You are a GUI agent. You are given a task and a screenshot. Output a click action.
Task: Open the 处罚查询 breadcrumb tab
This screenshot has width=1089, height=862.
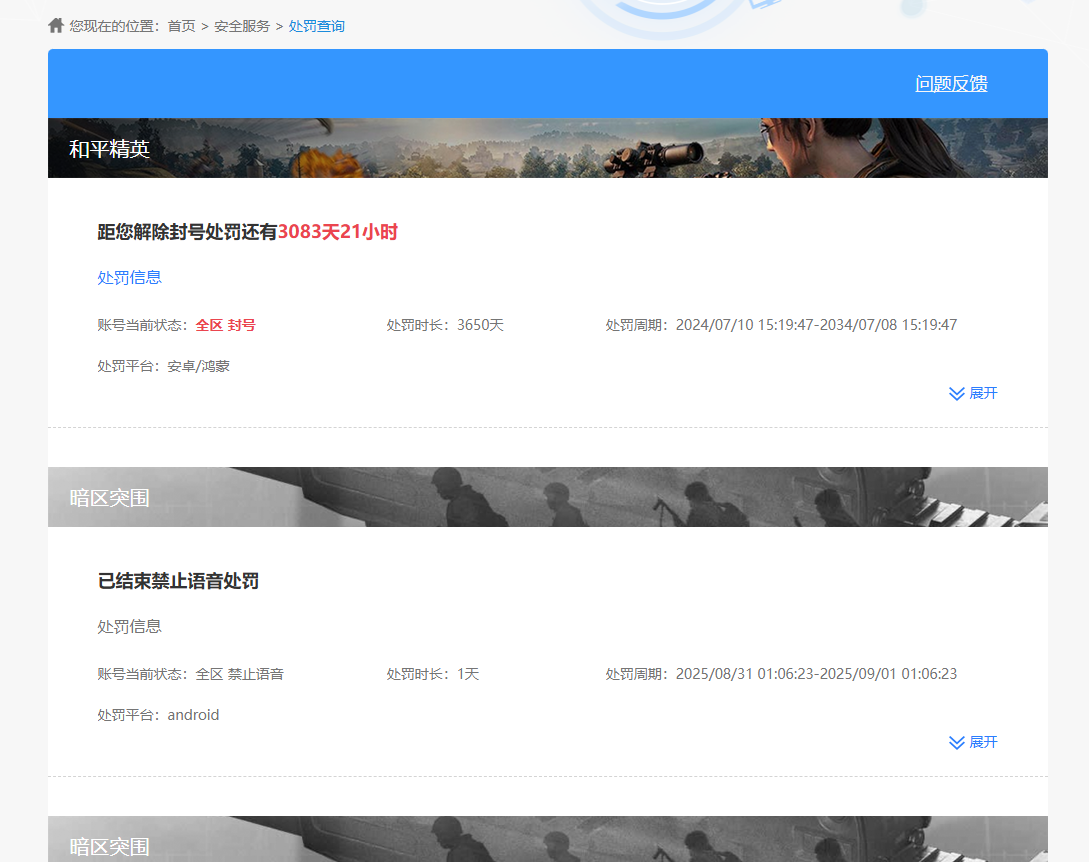(x=317, y=25)
